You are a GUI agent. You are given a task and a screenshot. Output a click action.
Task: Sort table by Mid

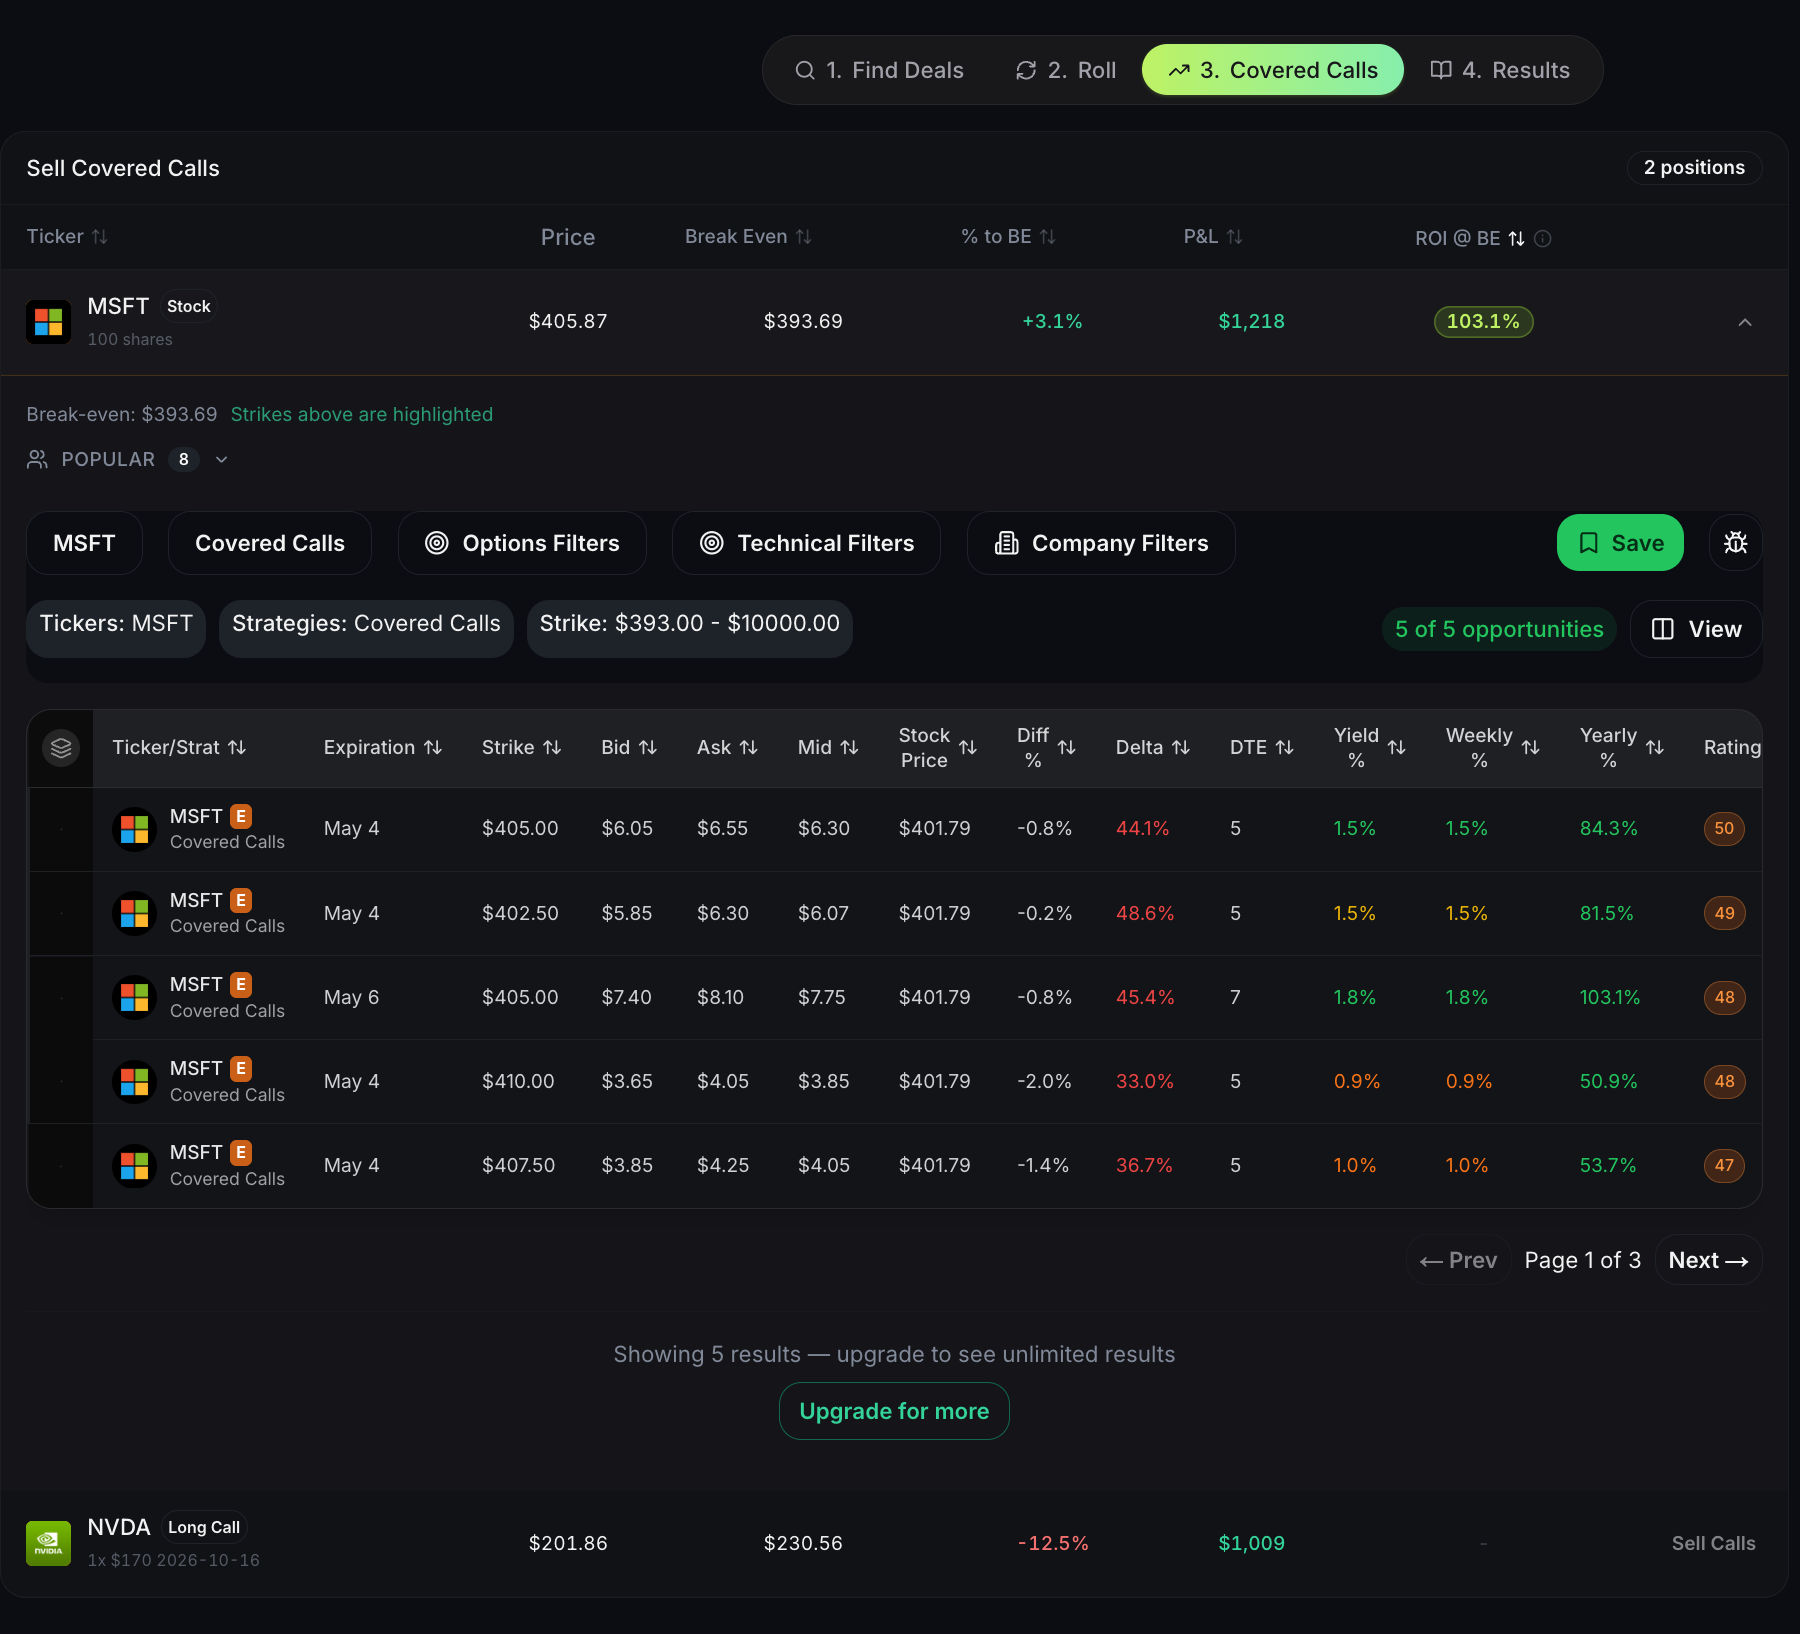coord(828,747)
